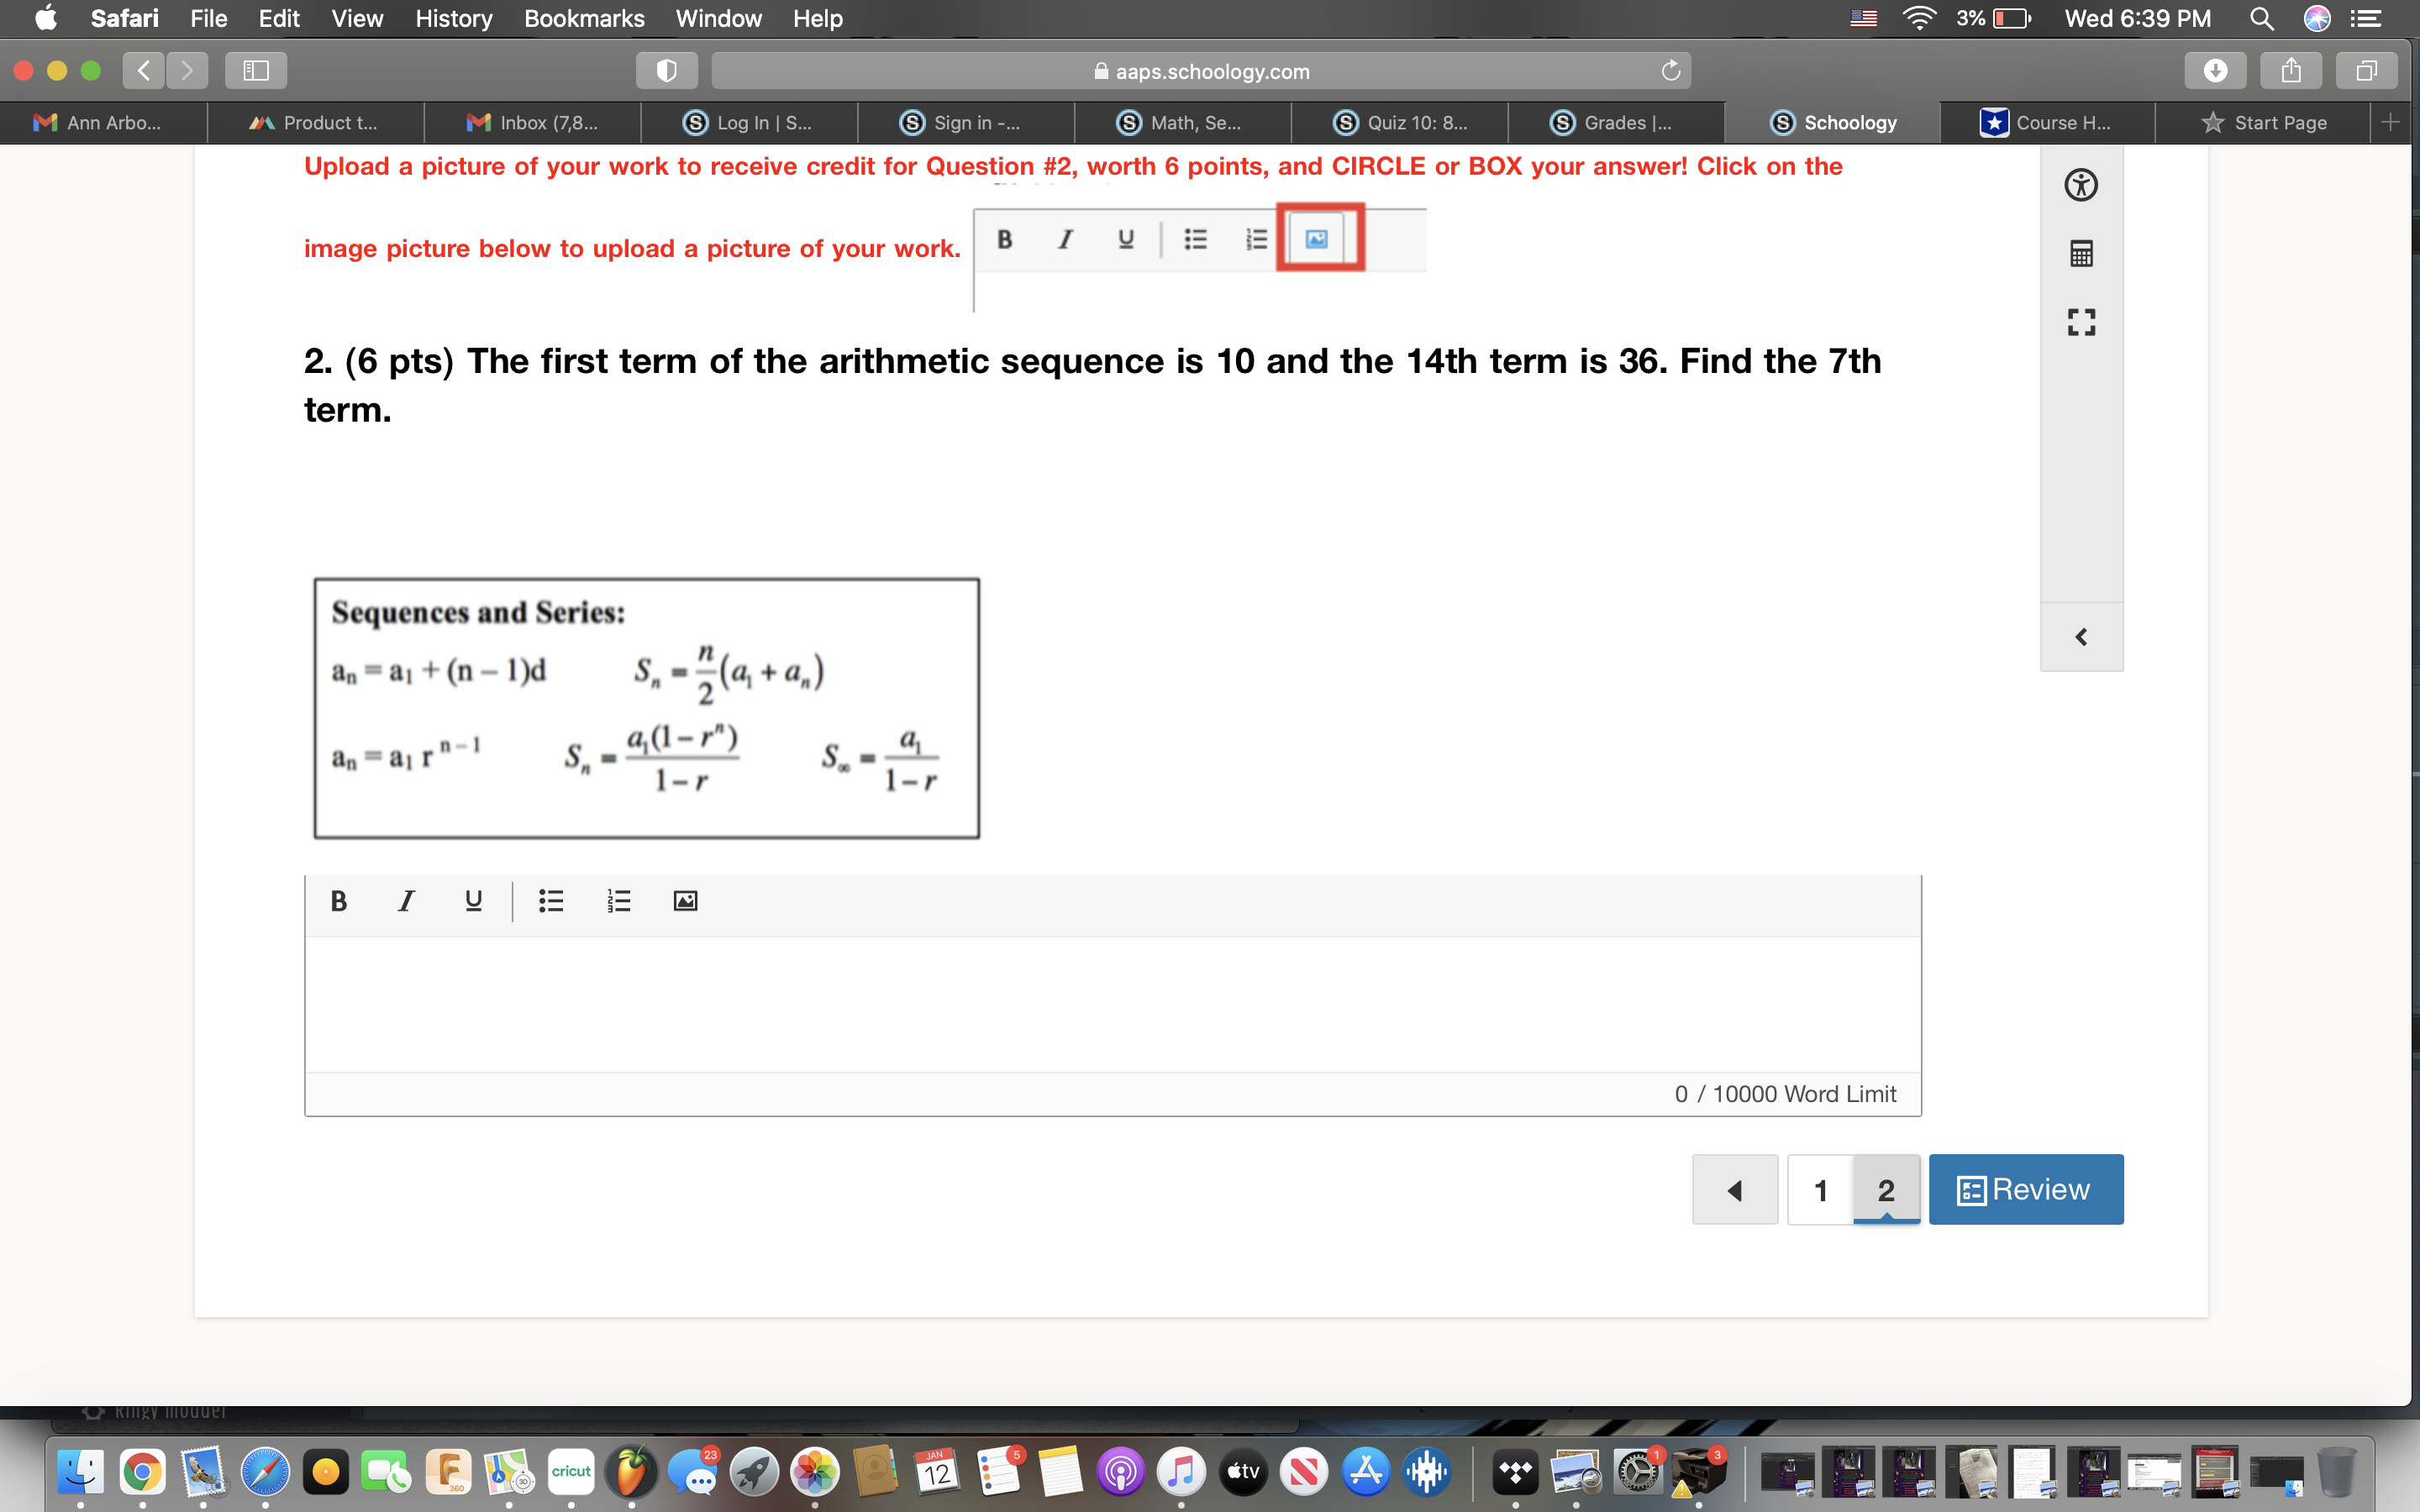The height and width of the screenshot is (1512, 2420).
Task: Click the Review button
Action: (2024, 1189)
